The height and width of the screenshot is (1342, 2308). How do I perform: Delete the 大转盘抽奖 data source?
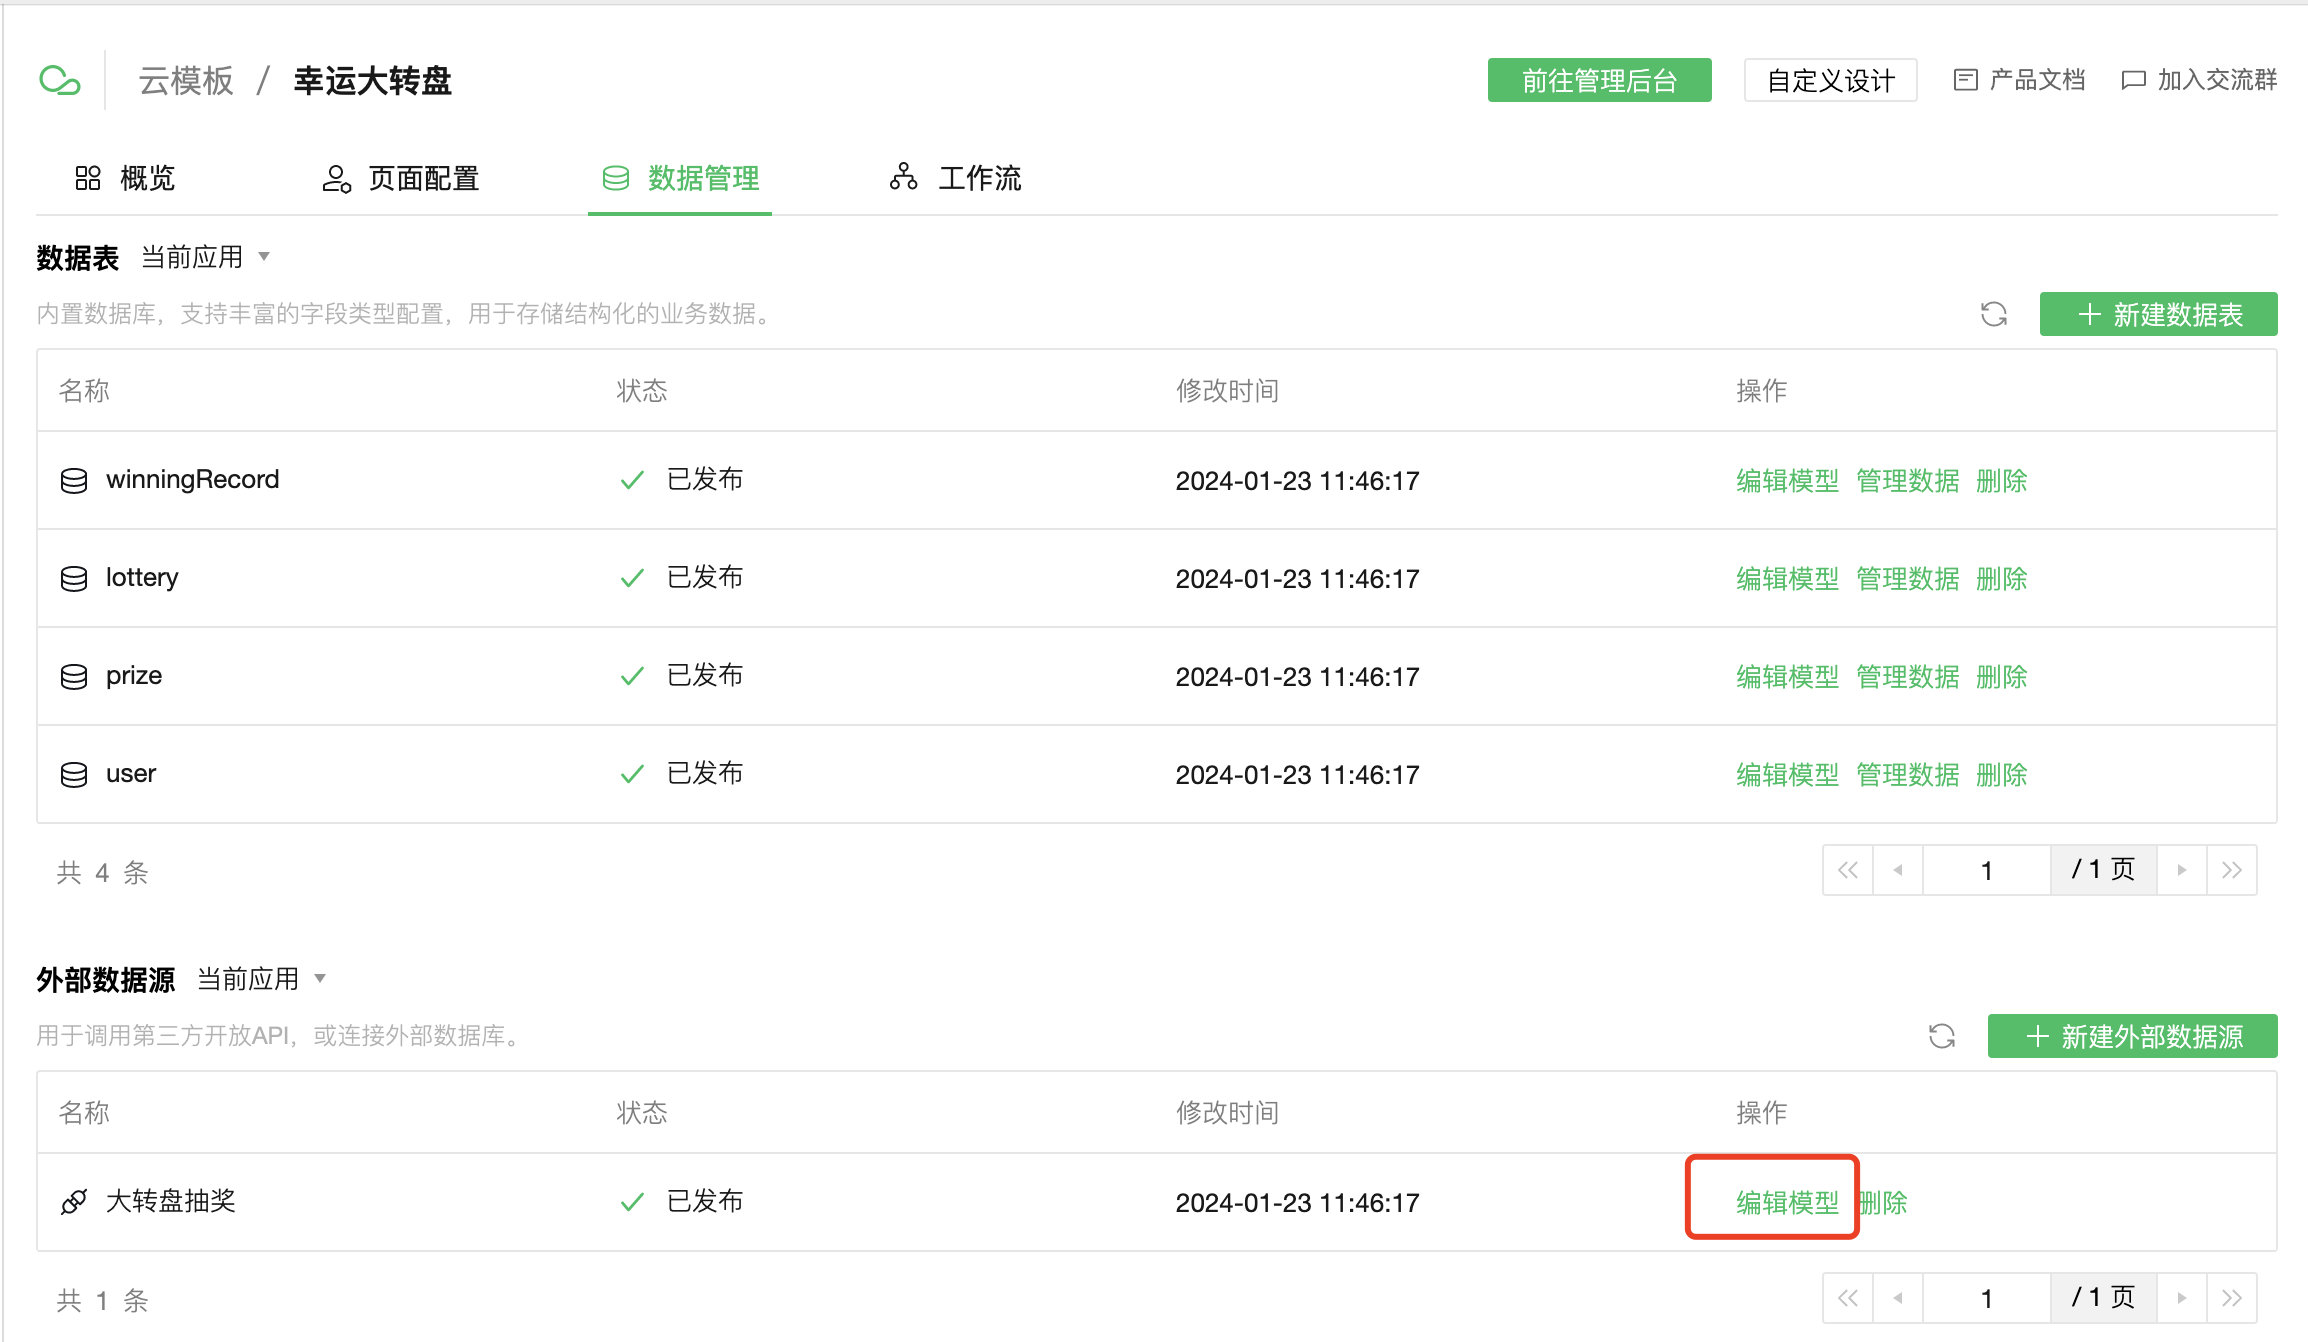point(1882,1202)
